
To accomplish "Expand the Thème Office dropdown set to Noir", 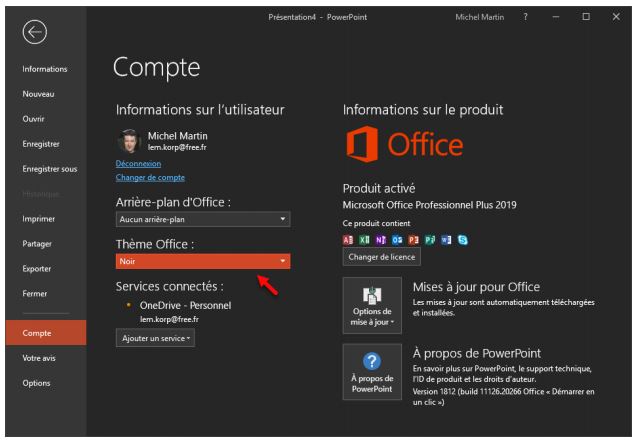I will point(203,260).
